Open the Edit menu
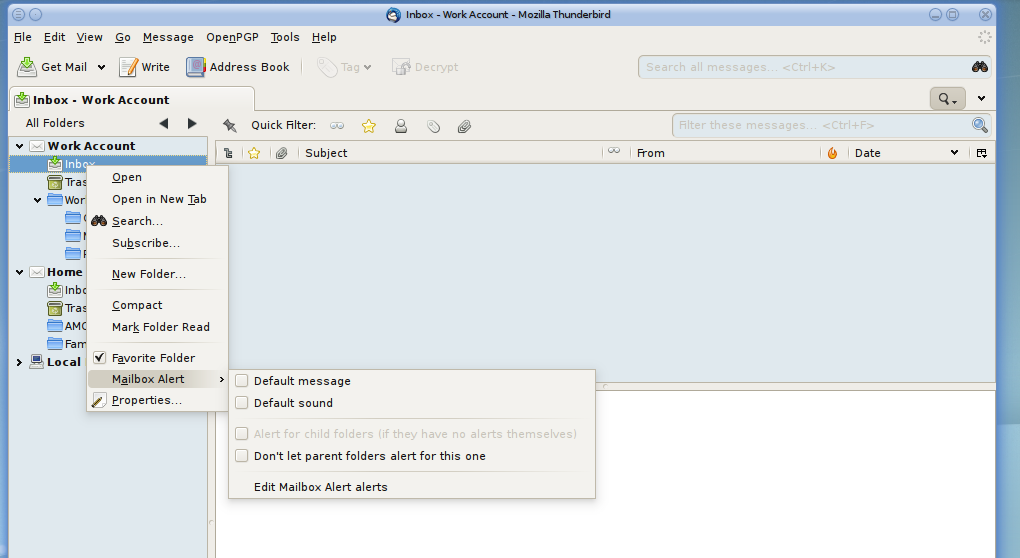1020x558 pixels. [54, 37]
